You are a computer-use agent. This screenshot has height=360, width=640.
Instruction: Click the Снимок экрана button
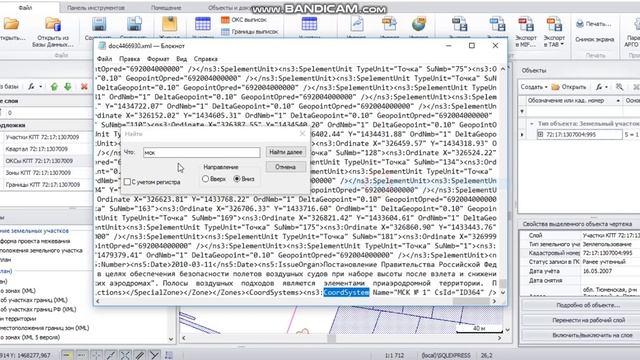pos(594,40)
